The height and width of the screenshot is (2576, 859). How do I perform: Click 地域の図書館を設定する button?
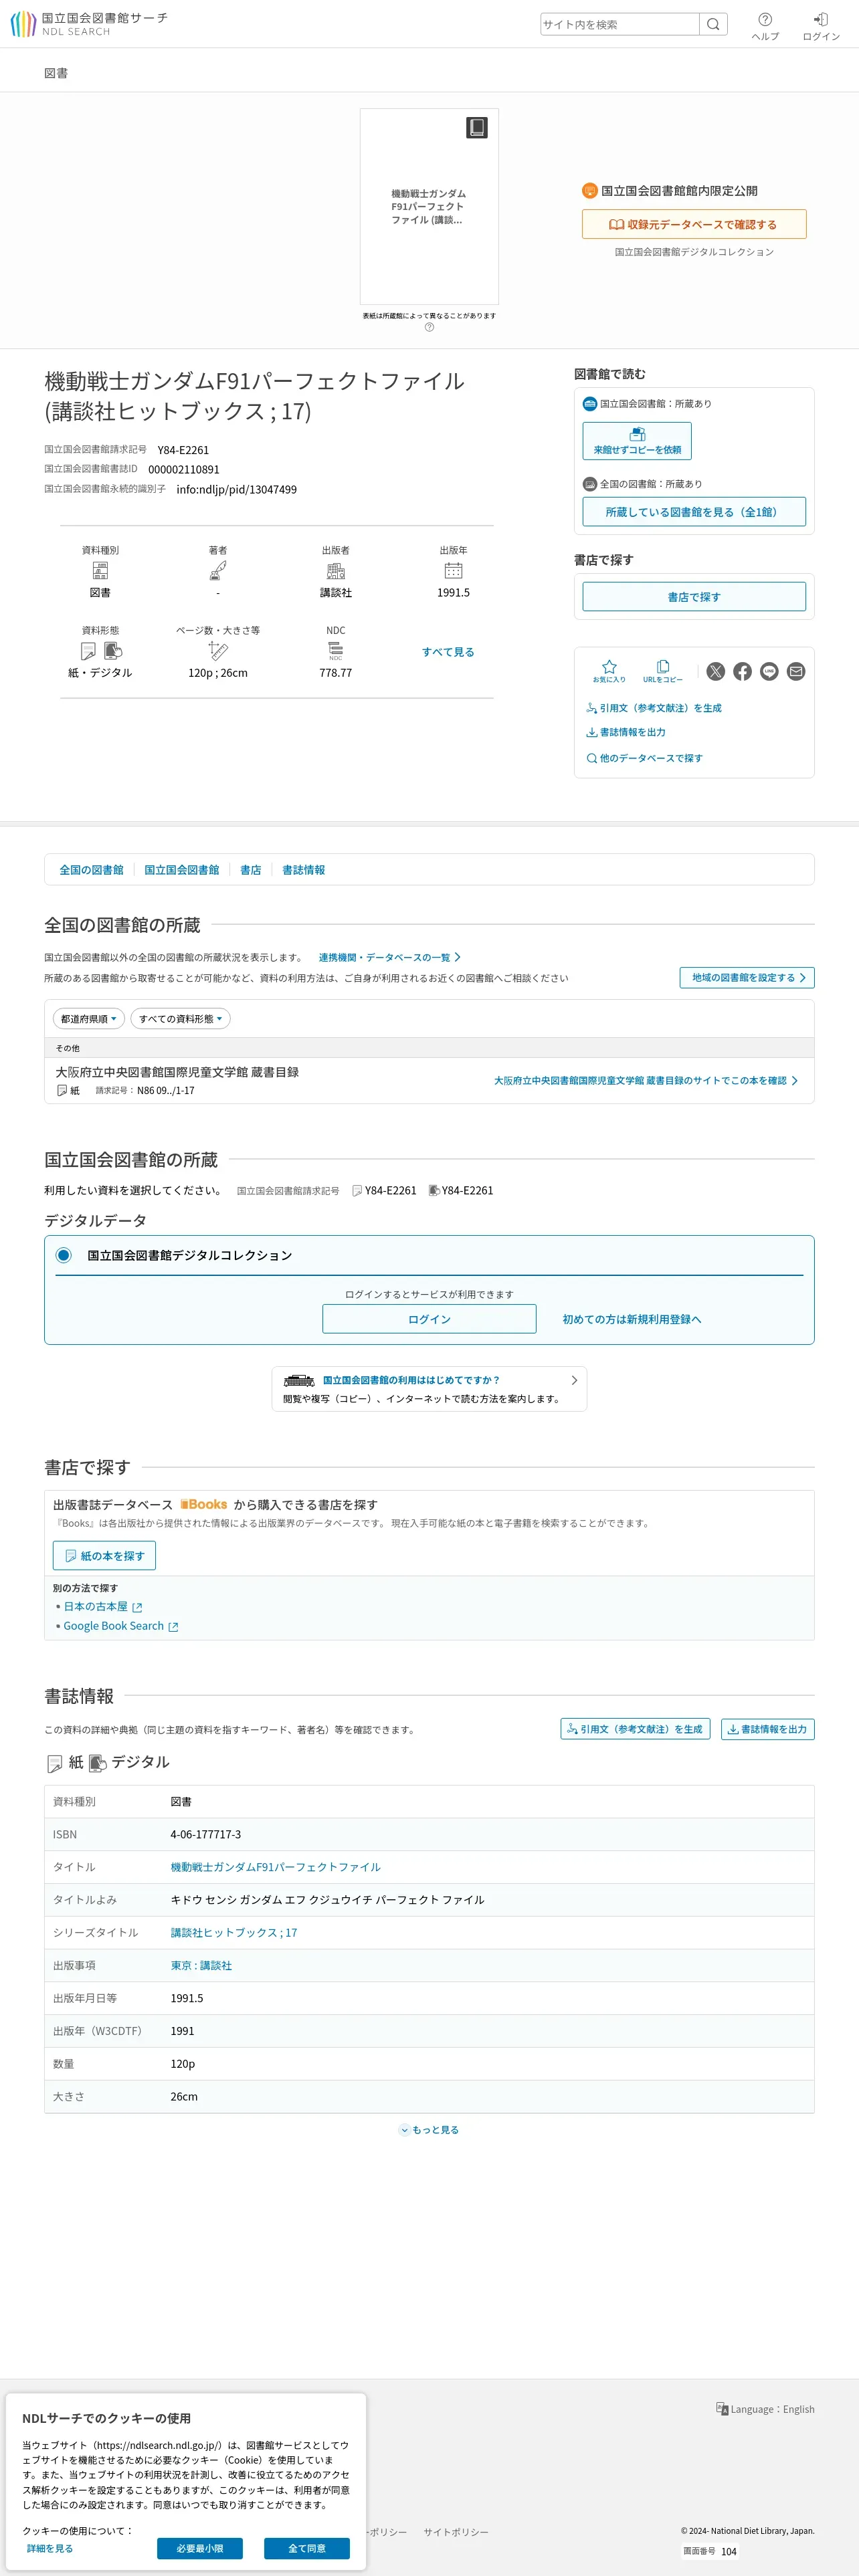click(x=747, y=978)
